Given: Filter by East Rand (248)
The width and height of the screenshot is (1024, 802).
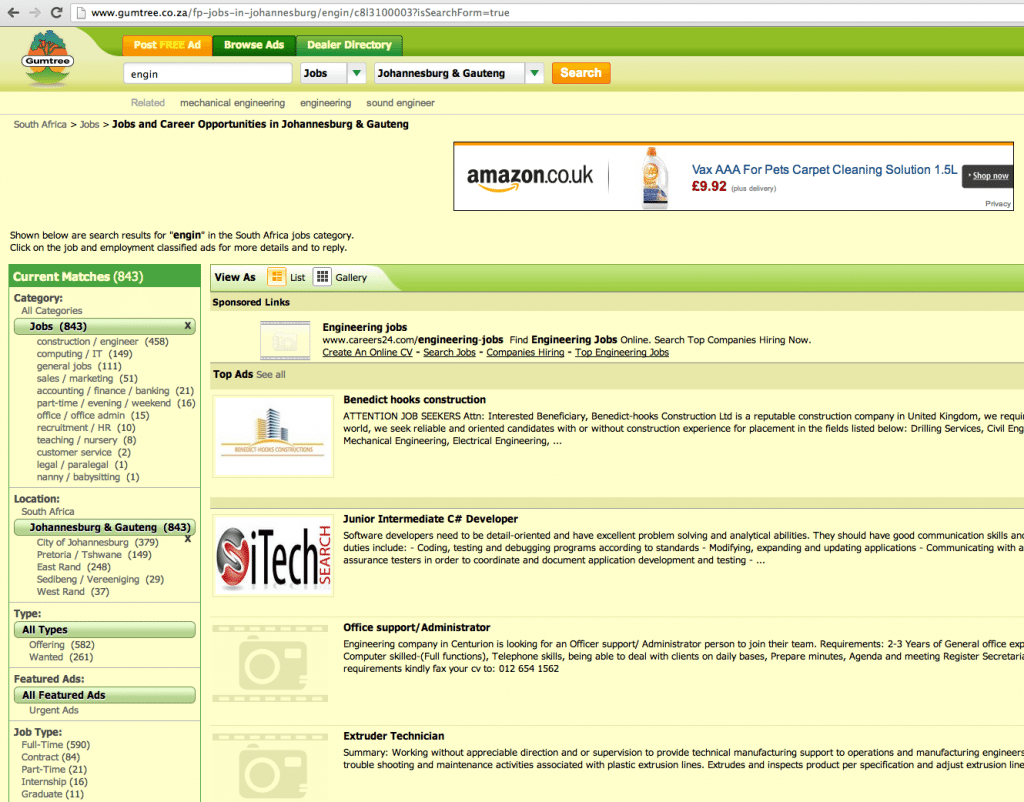Looking at the screenshot, I should [x=73, y=568].
